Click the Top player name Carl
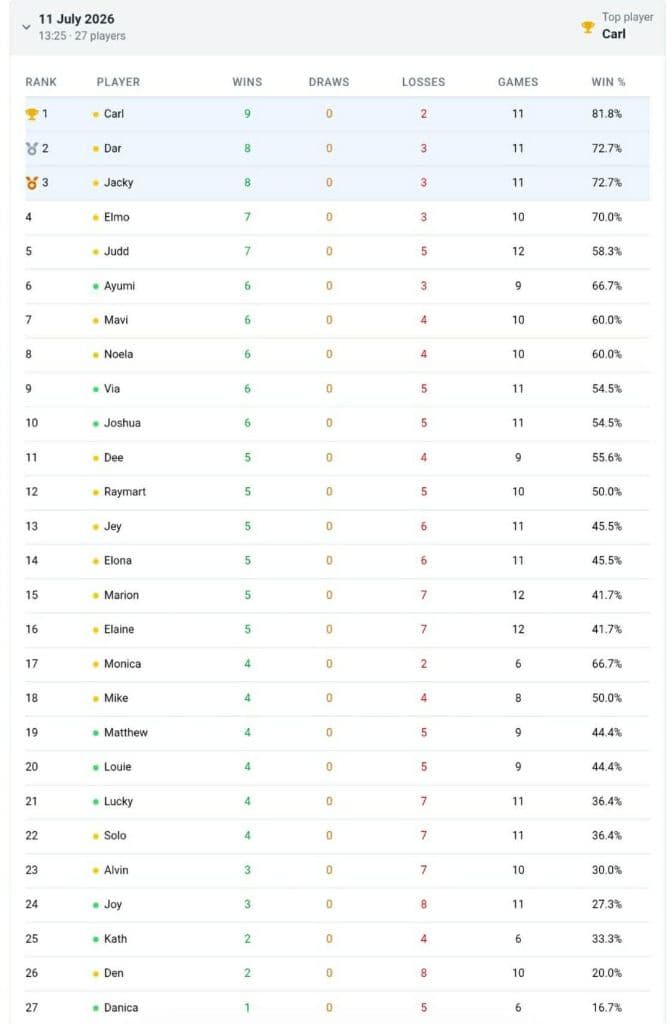 point(614,34)
